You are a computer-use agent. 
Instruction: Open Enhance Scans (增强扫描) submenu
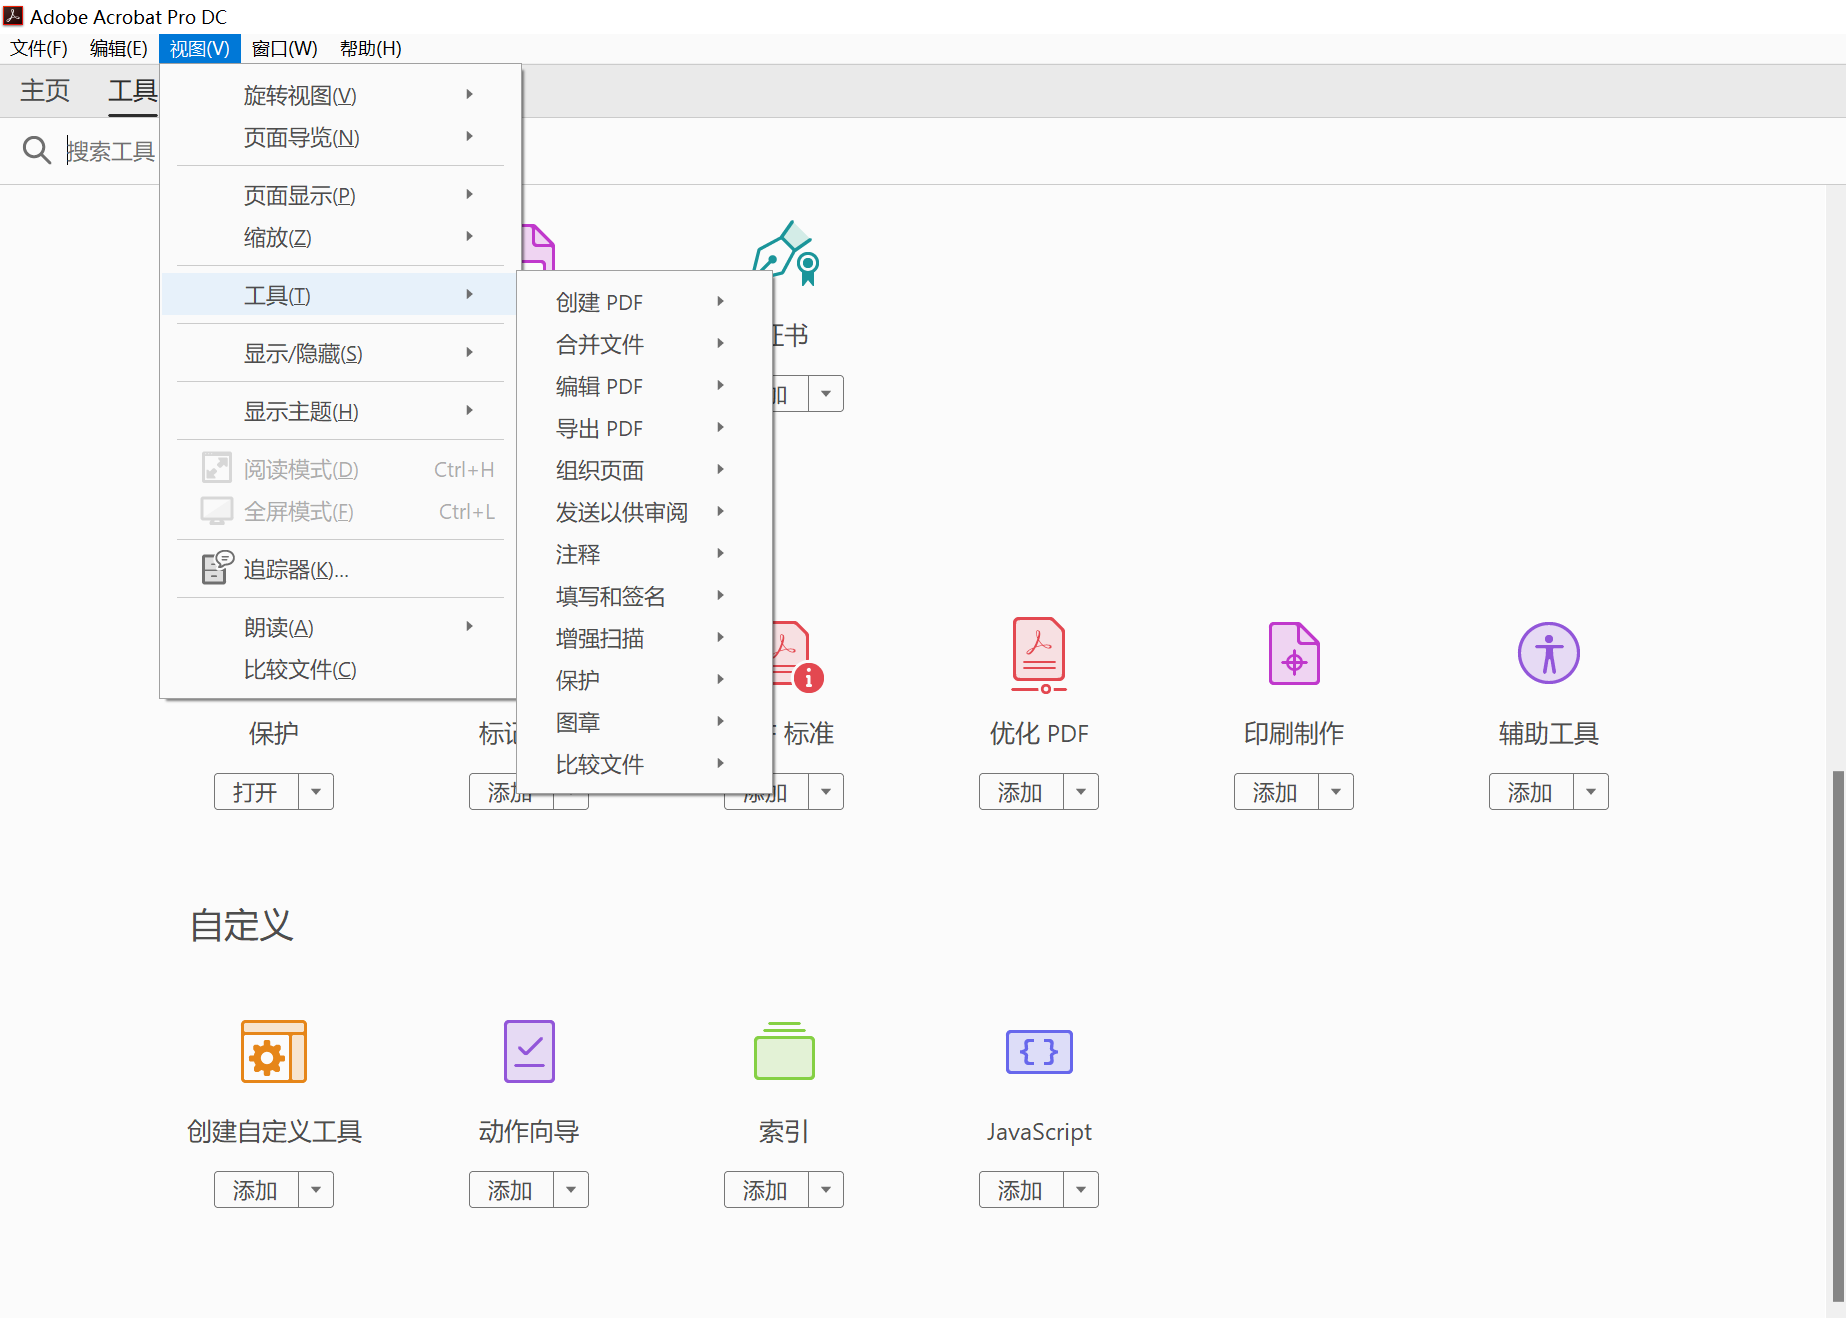644,638
